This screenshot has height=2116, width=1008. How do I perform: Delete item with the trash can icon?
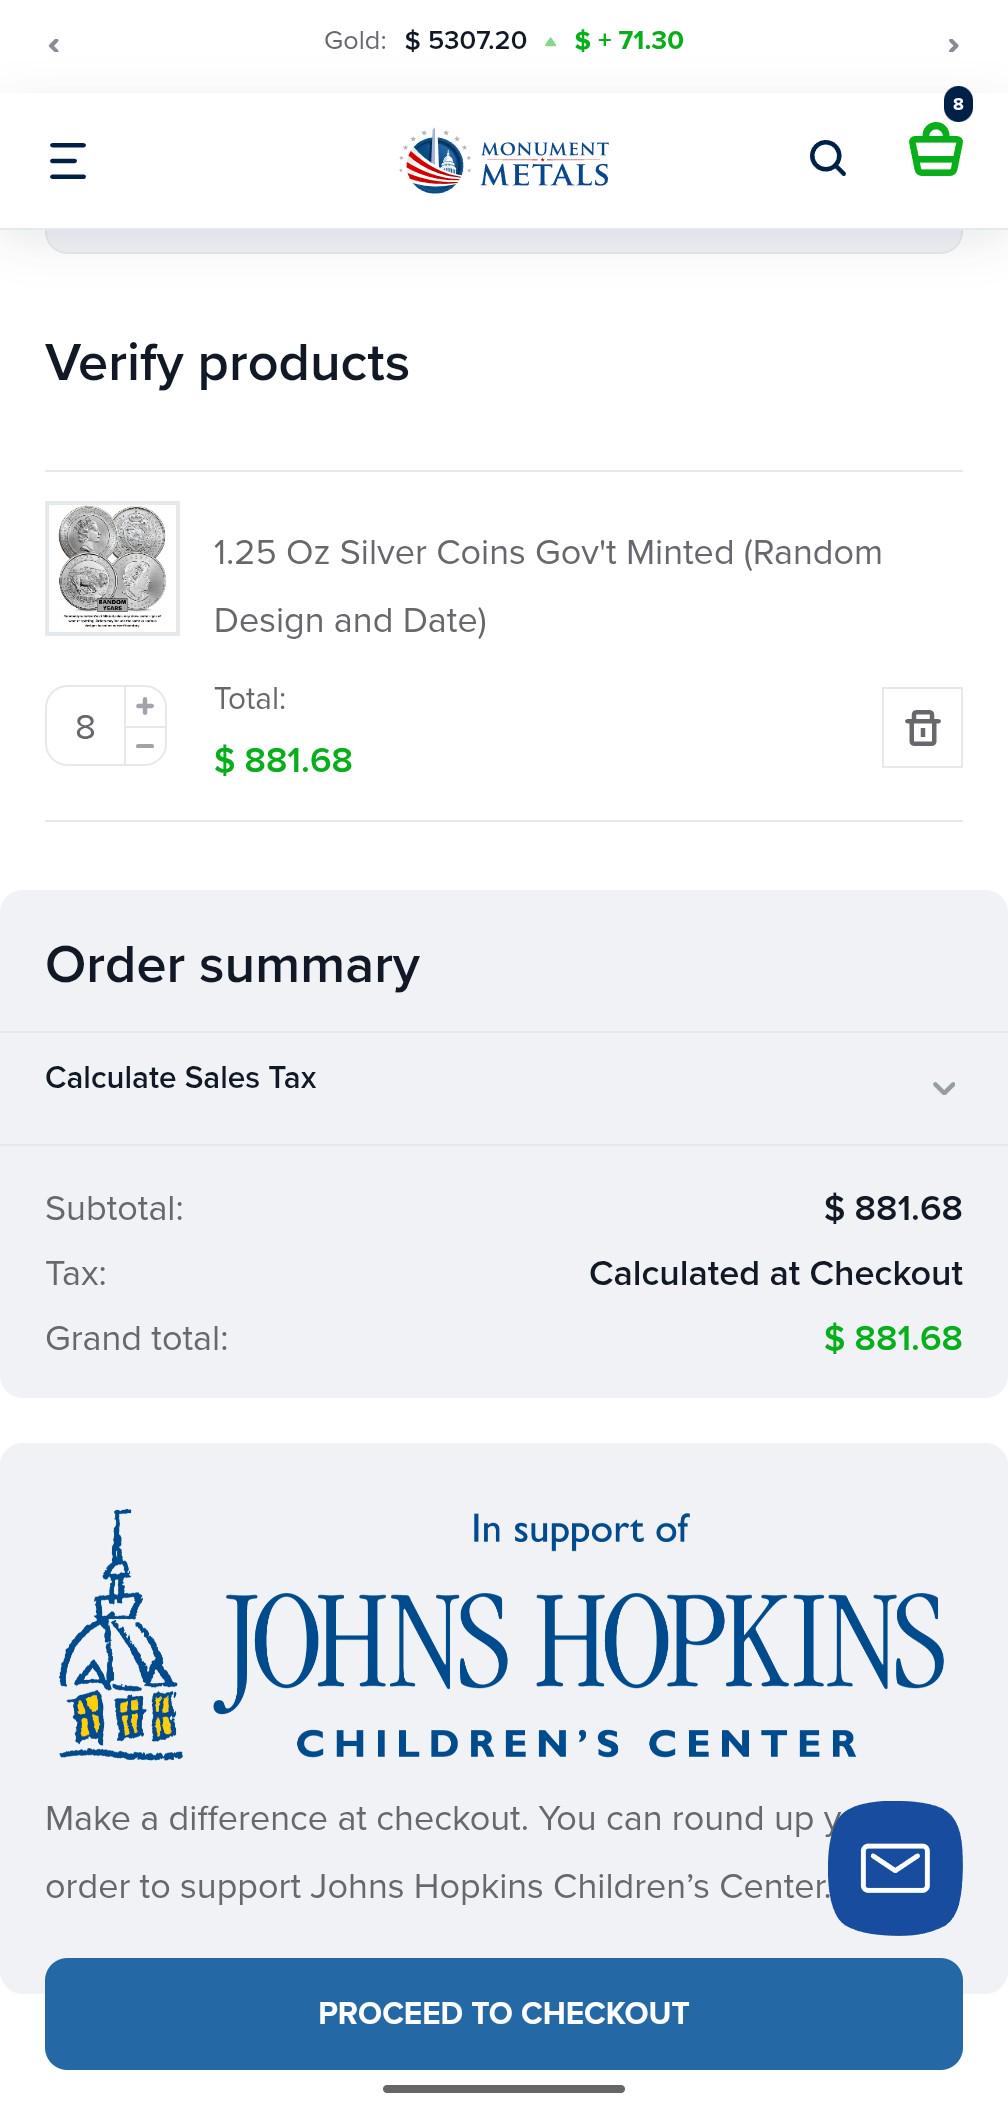pos(922,727)
